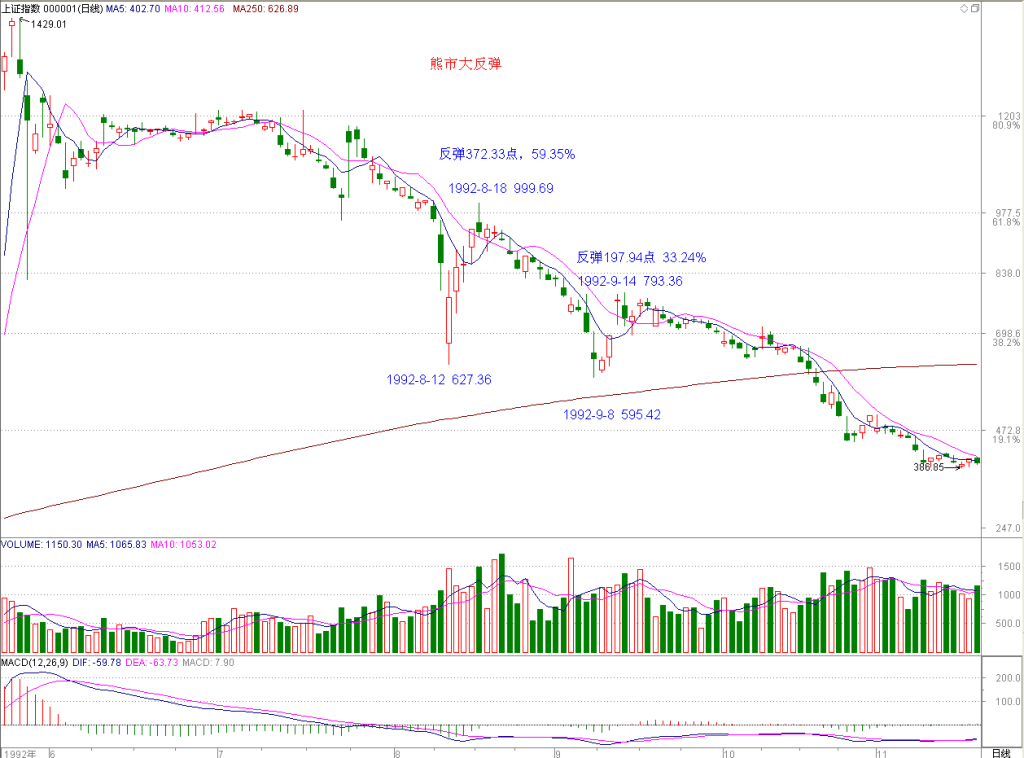Click the 1429.01 high price marker

click(48, 24)
